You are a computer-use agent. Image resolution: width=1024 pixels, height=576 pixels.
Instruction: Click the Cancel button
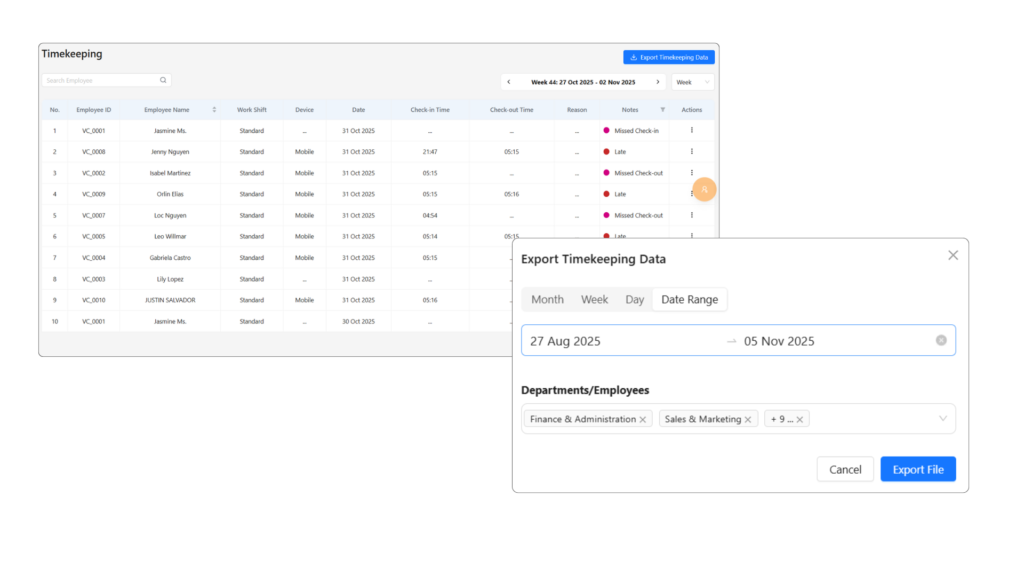click(845, 469)
